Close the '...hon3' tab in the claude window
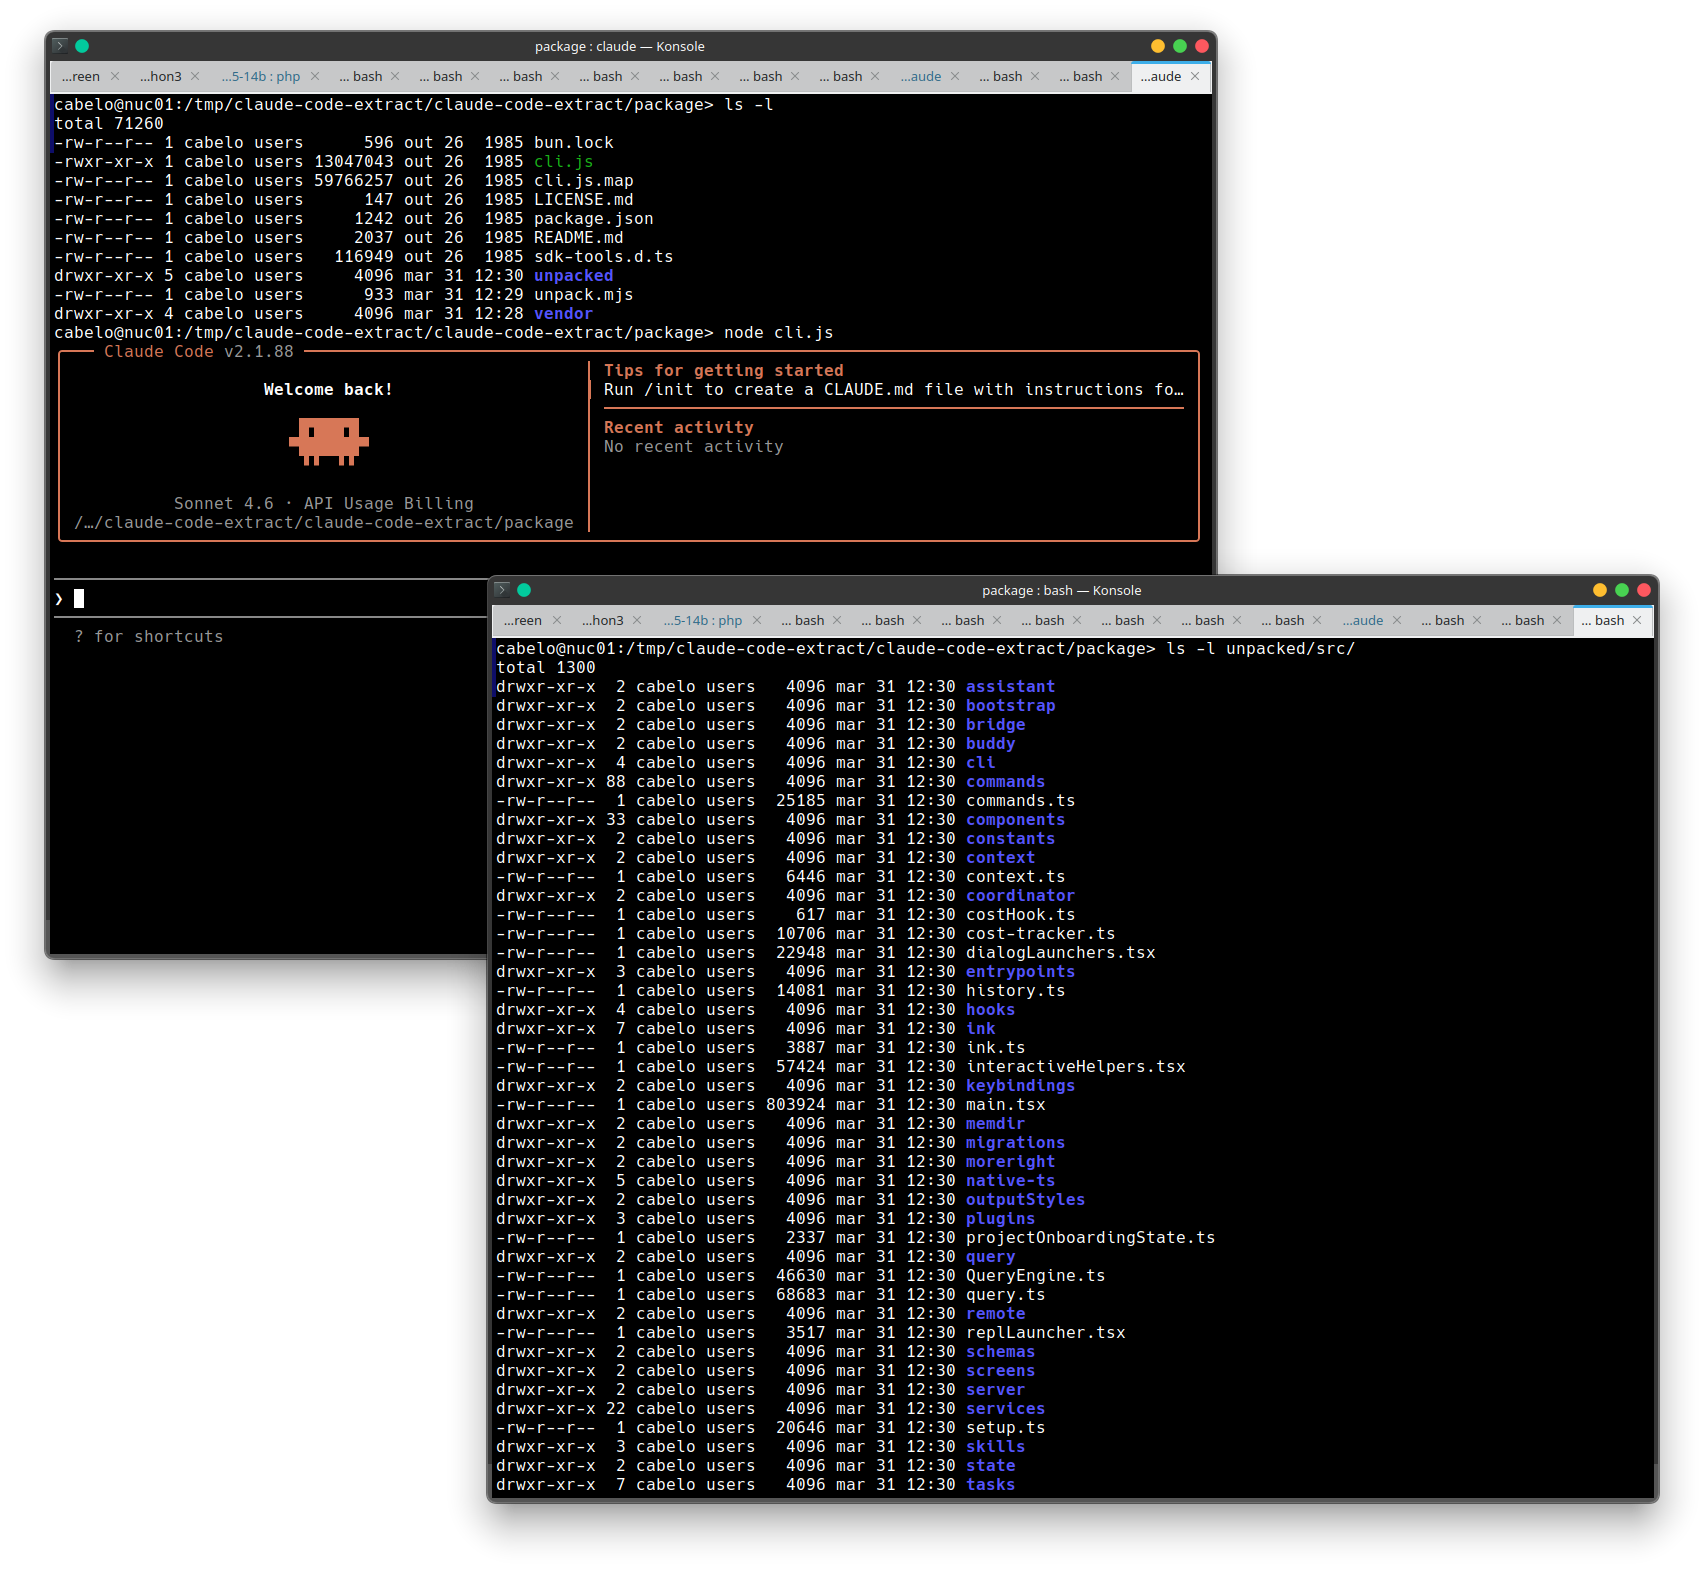This screenshot has width=1704, height=1569. (x=195, y=76)
